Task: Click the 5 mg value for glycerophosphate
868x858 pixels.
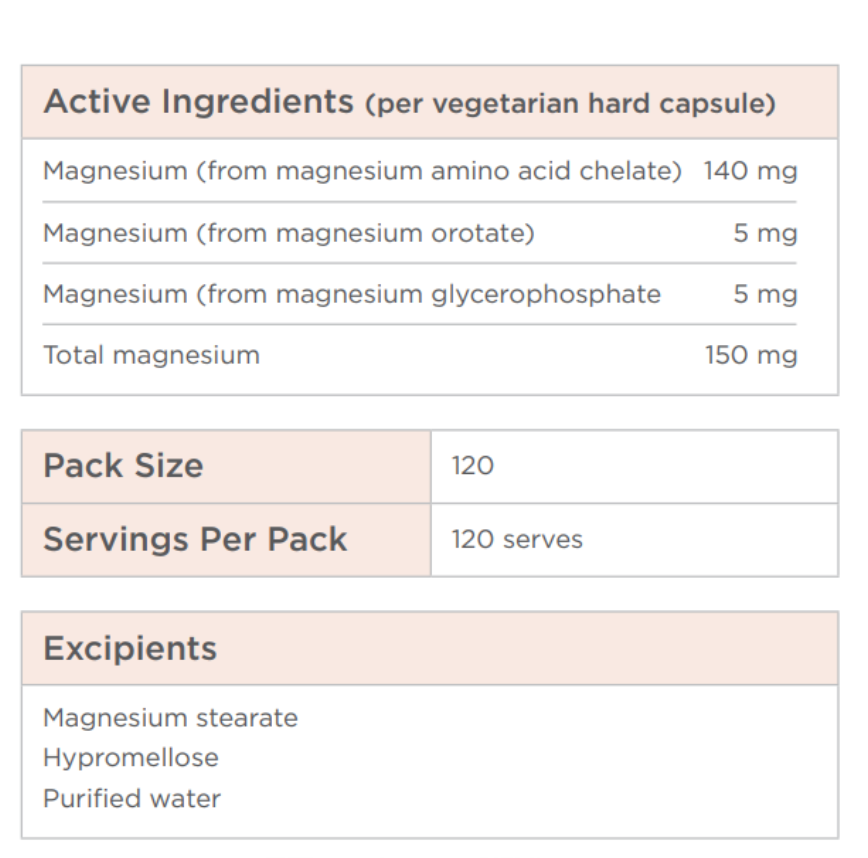Action: pos(765,294)
